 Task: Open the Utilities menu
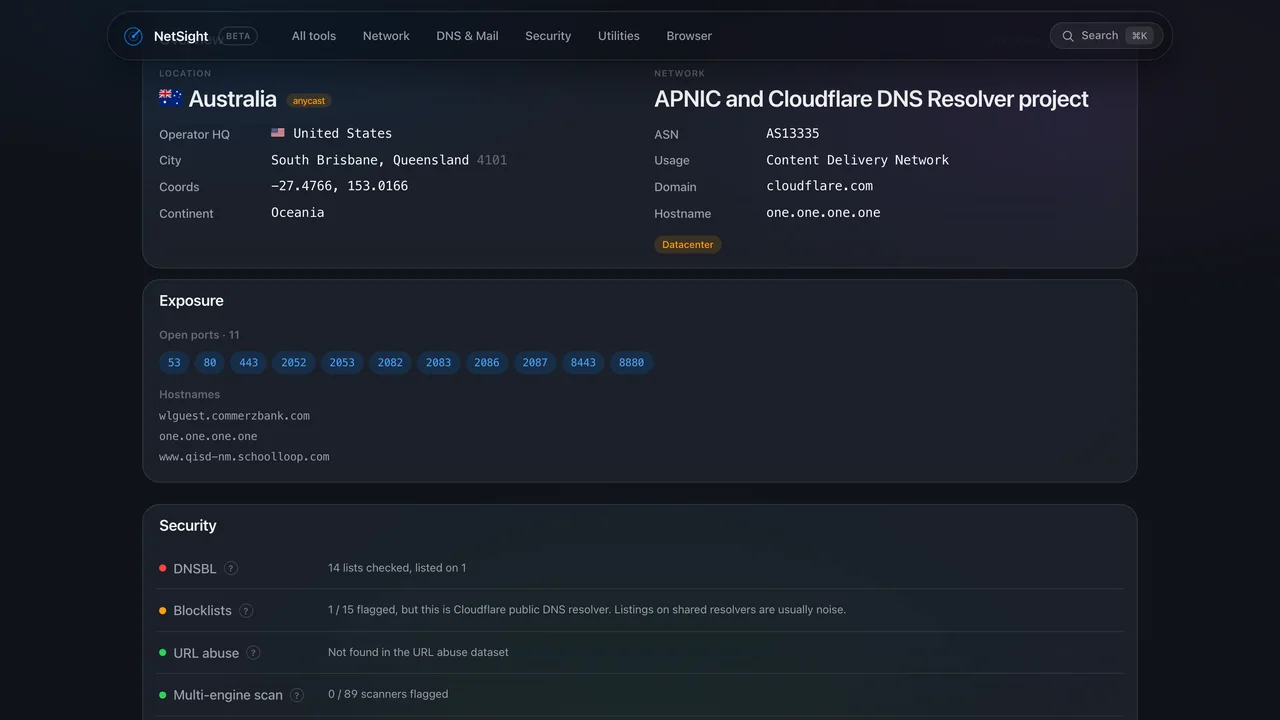pyautogui.click(x=619, y=36)
